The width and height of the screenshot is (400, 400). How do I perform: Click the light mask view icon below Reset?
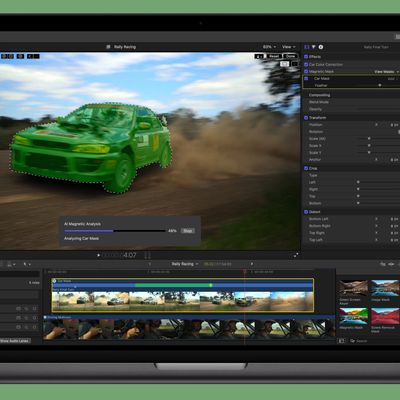click(x=284, y=64)
